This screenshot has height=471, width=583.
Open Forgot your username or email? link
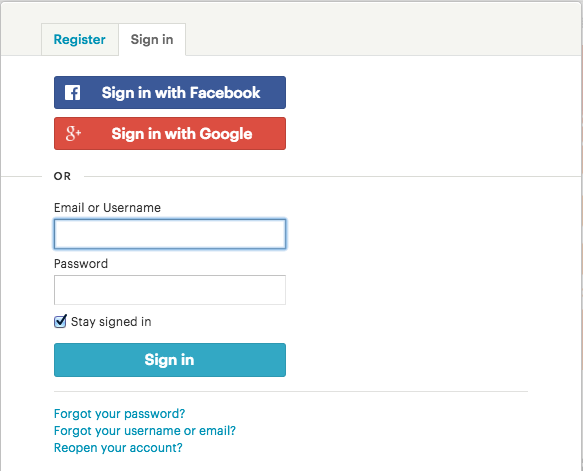click(x=145, y=431)
